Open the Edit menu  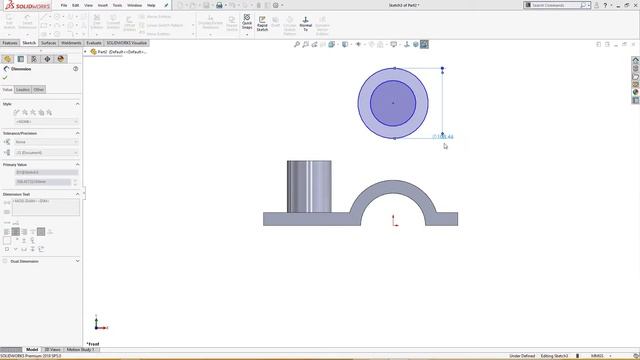coord(76,5)
